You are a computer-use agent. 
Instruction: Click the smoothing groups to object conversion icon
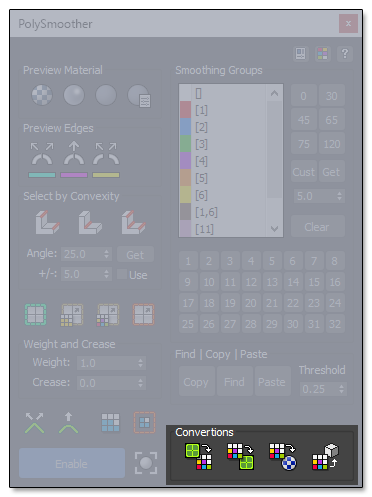325,456
